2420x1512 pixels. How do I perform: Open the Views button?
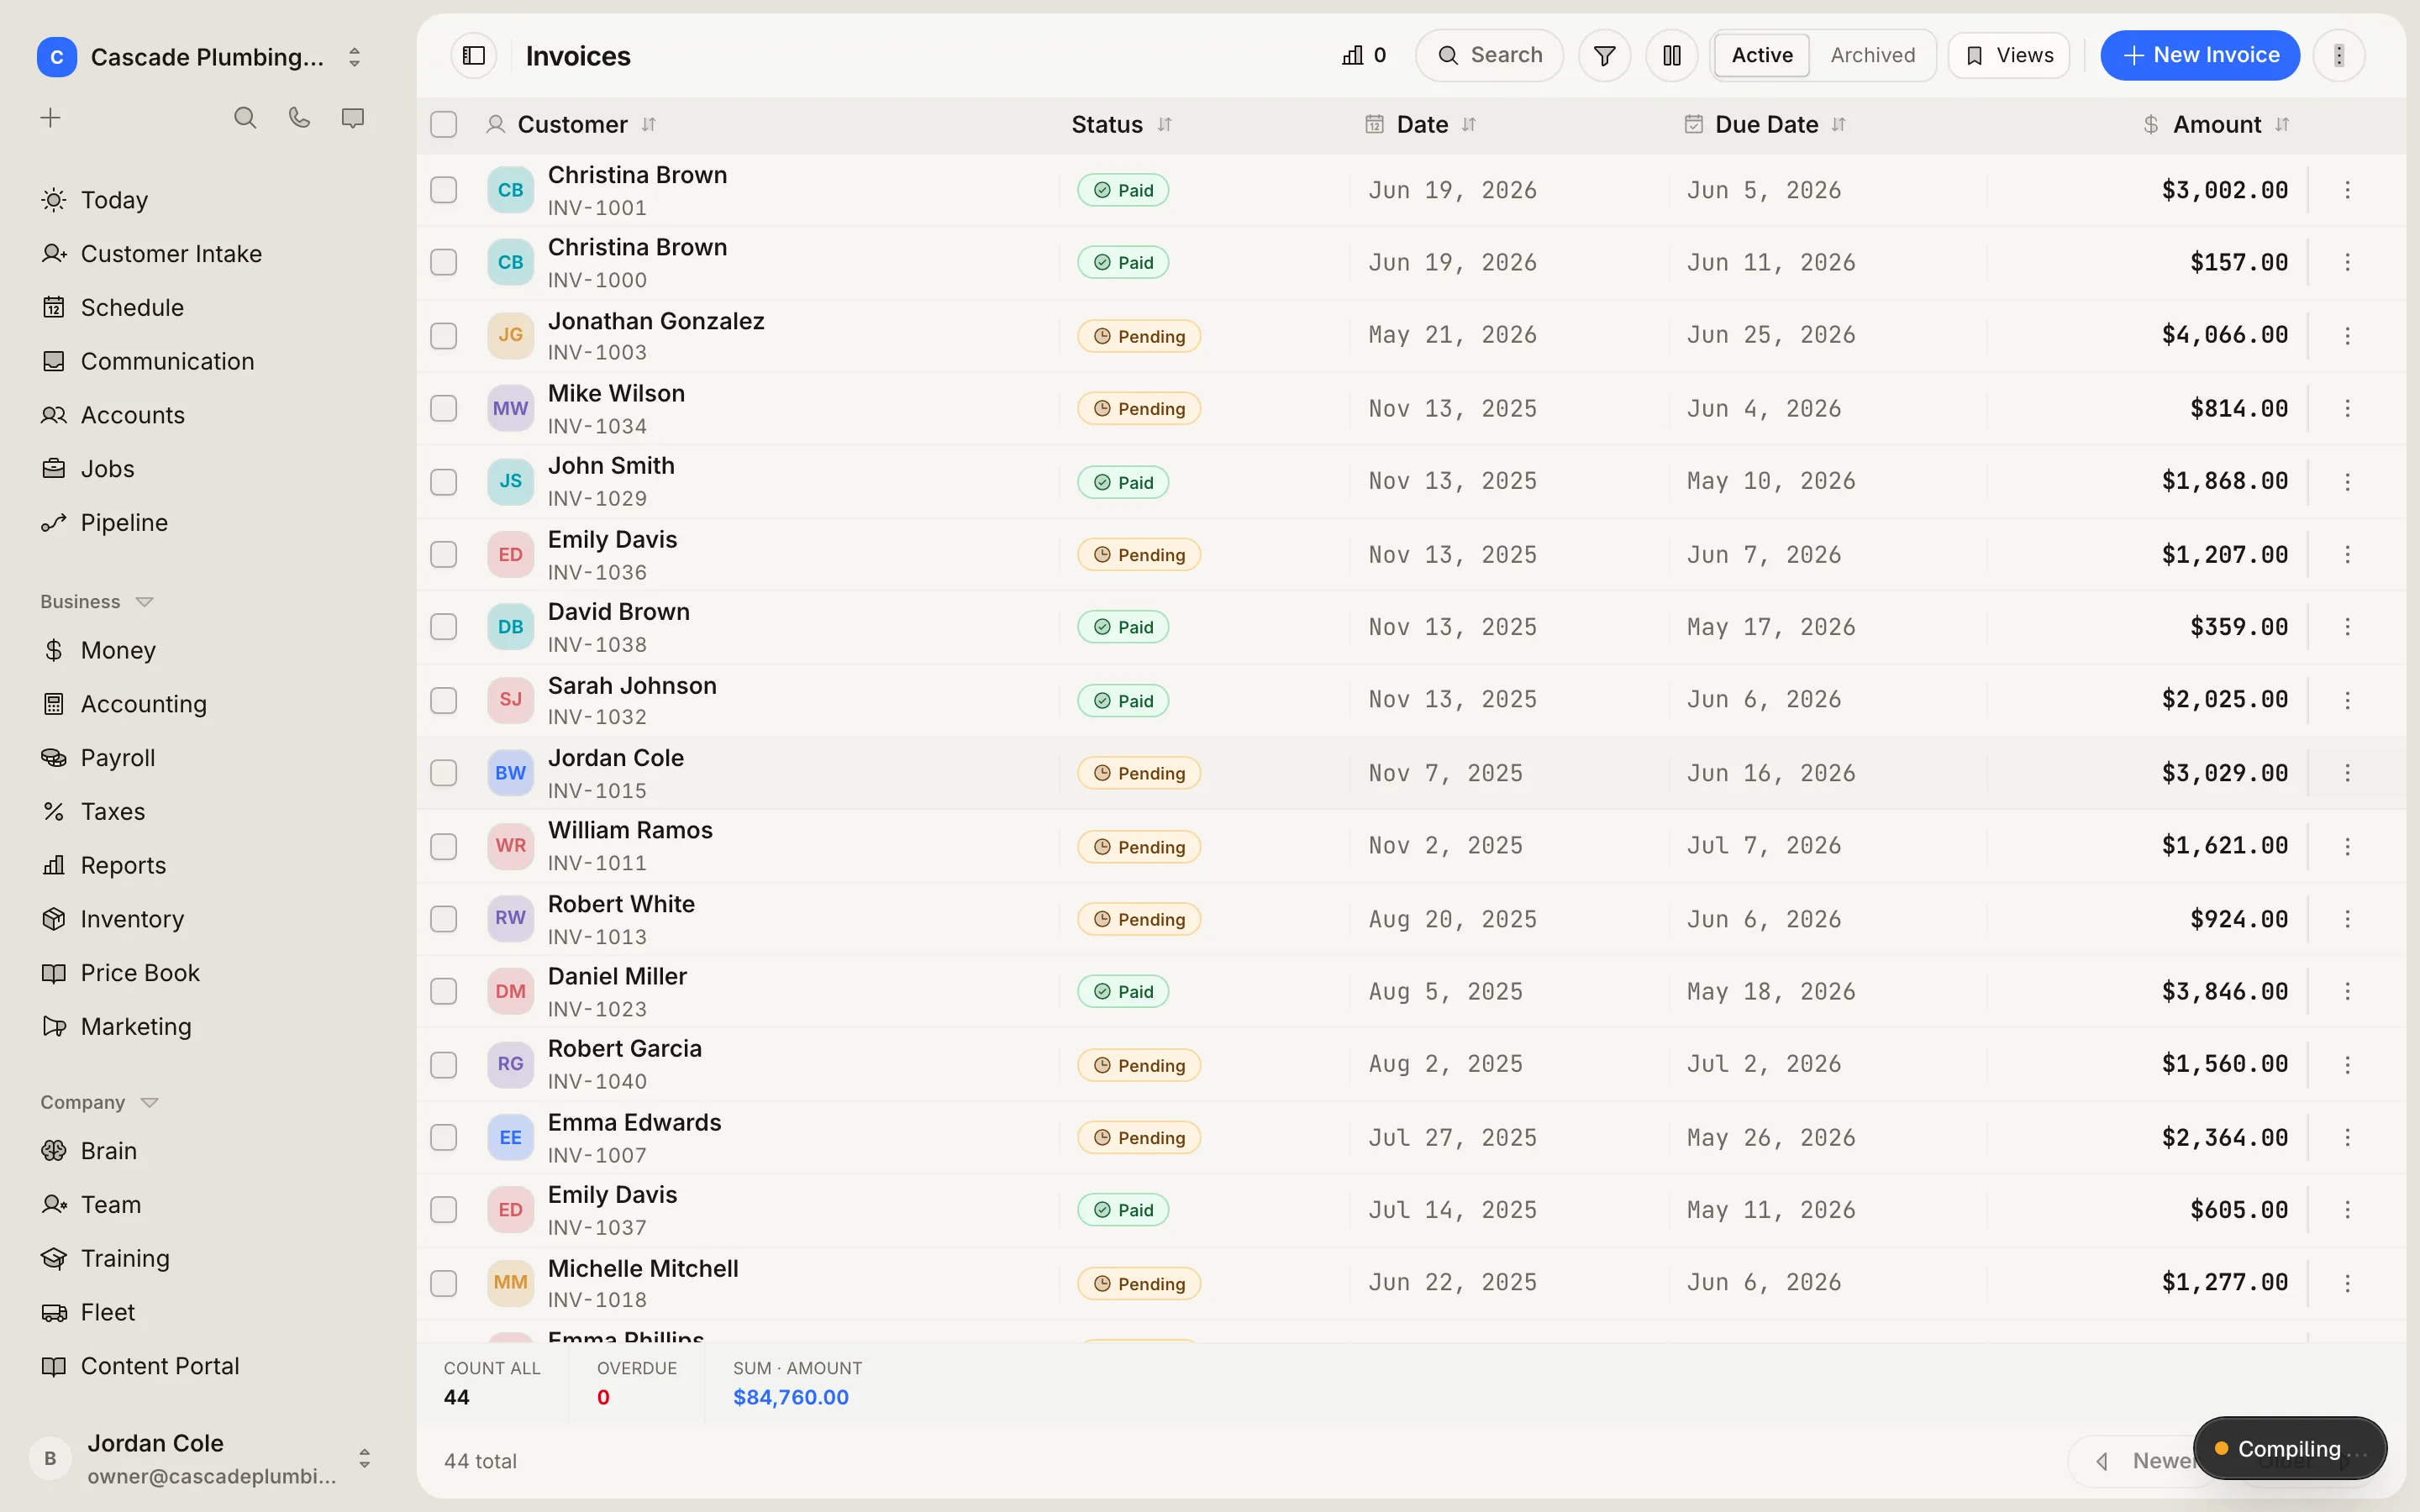pos(2009,55)
